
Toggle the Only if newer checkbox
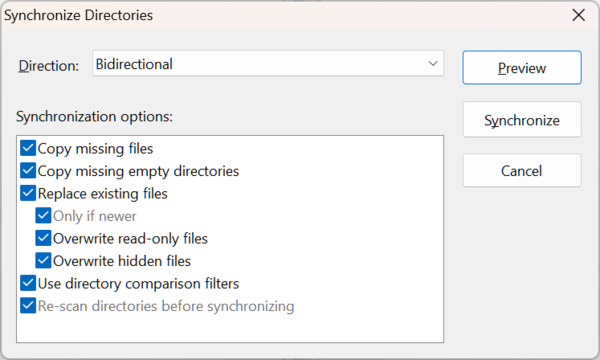click(x=43, y=216)
